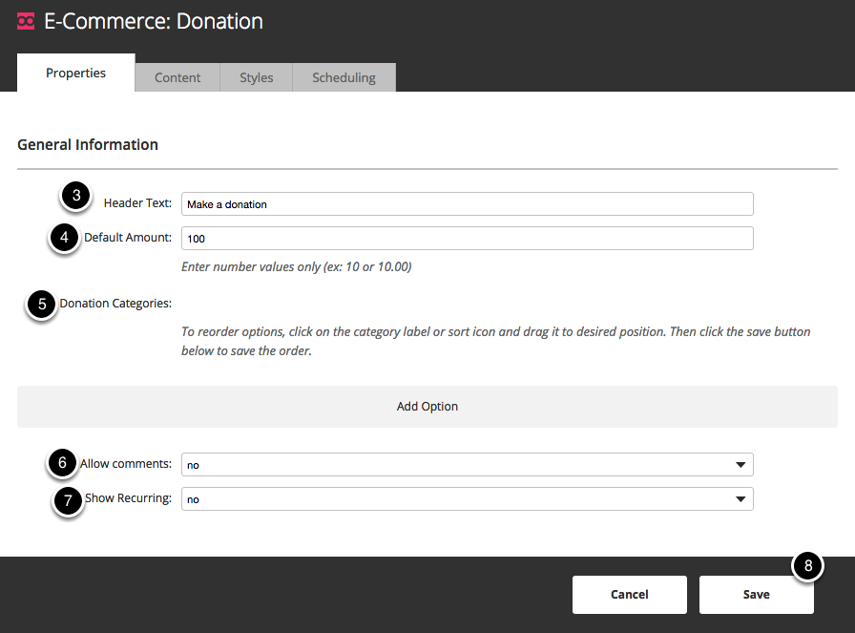Switch to the Content tab

coord(177,77)
